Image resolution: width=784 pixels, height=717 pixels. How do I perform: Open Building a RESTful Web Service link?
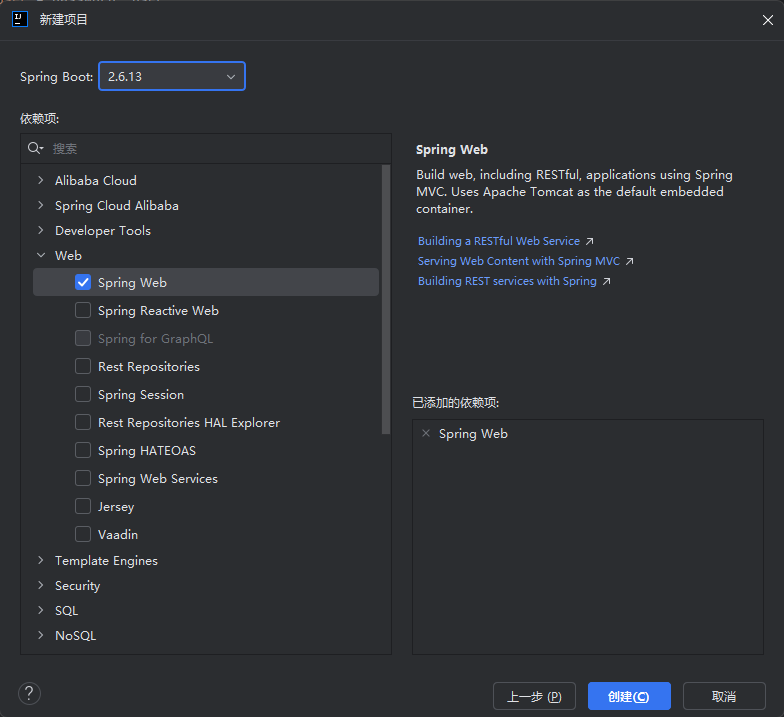(x=498, y=241)
